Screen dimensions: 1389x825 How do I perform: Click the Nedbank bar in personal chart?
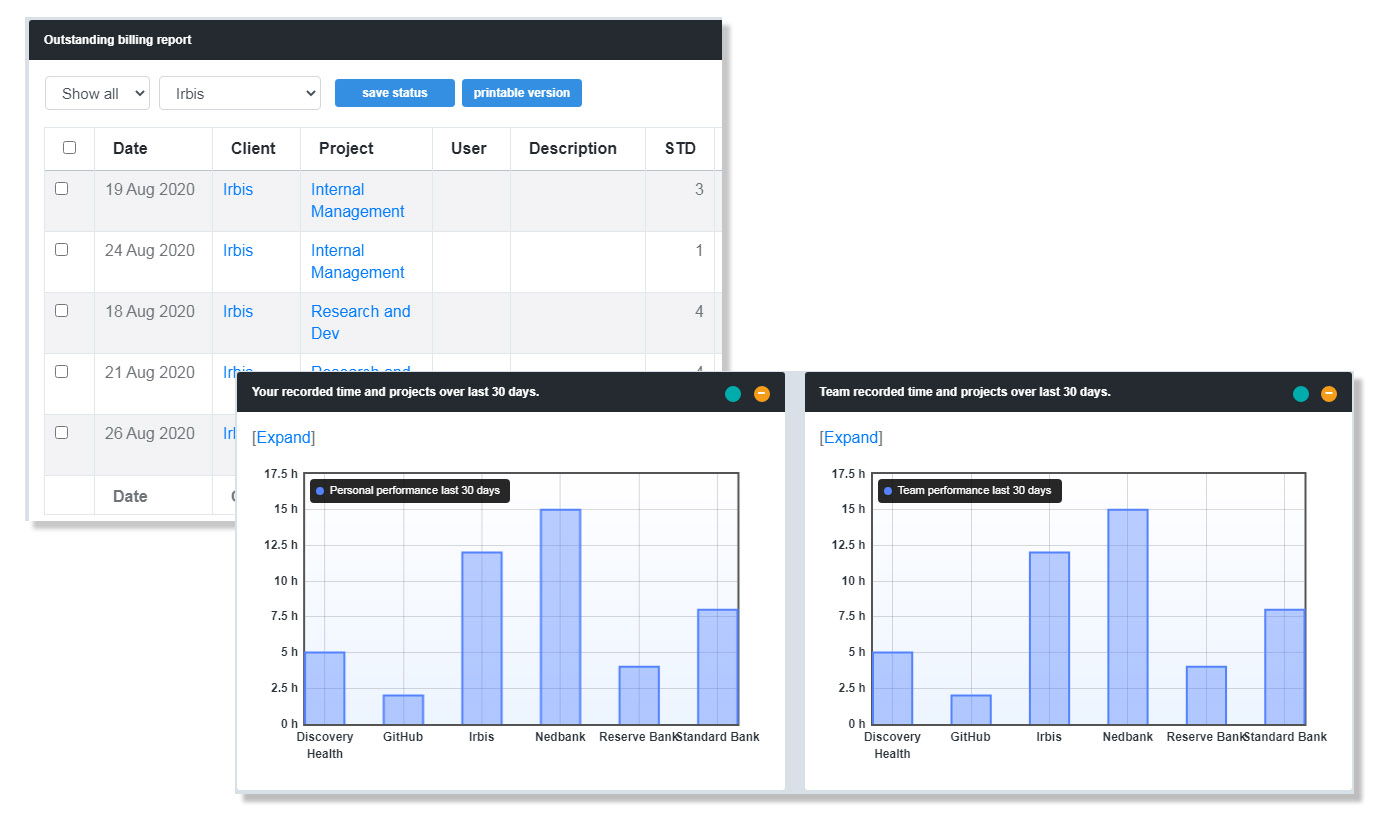(x=560, y=617)
